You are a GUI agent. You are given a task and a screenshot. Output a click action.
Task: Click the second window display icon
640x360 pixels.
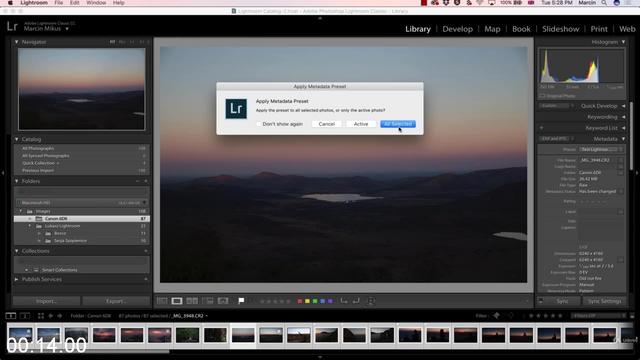25,316
